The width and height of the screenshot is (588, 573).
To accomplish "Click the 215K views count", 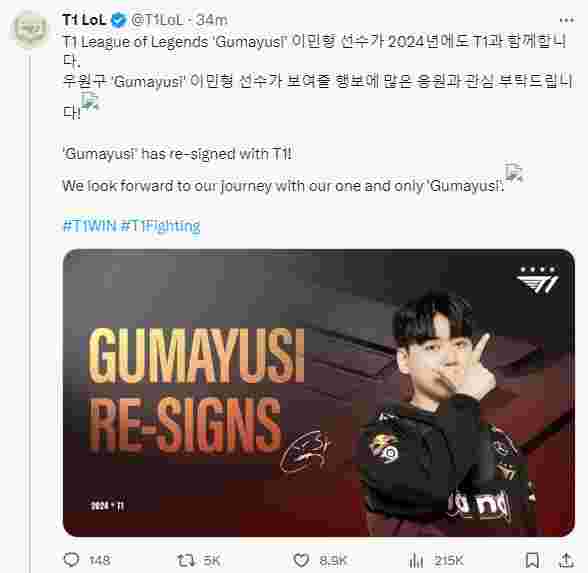I will (449, 560).
